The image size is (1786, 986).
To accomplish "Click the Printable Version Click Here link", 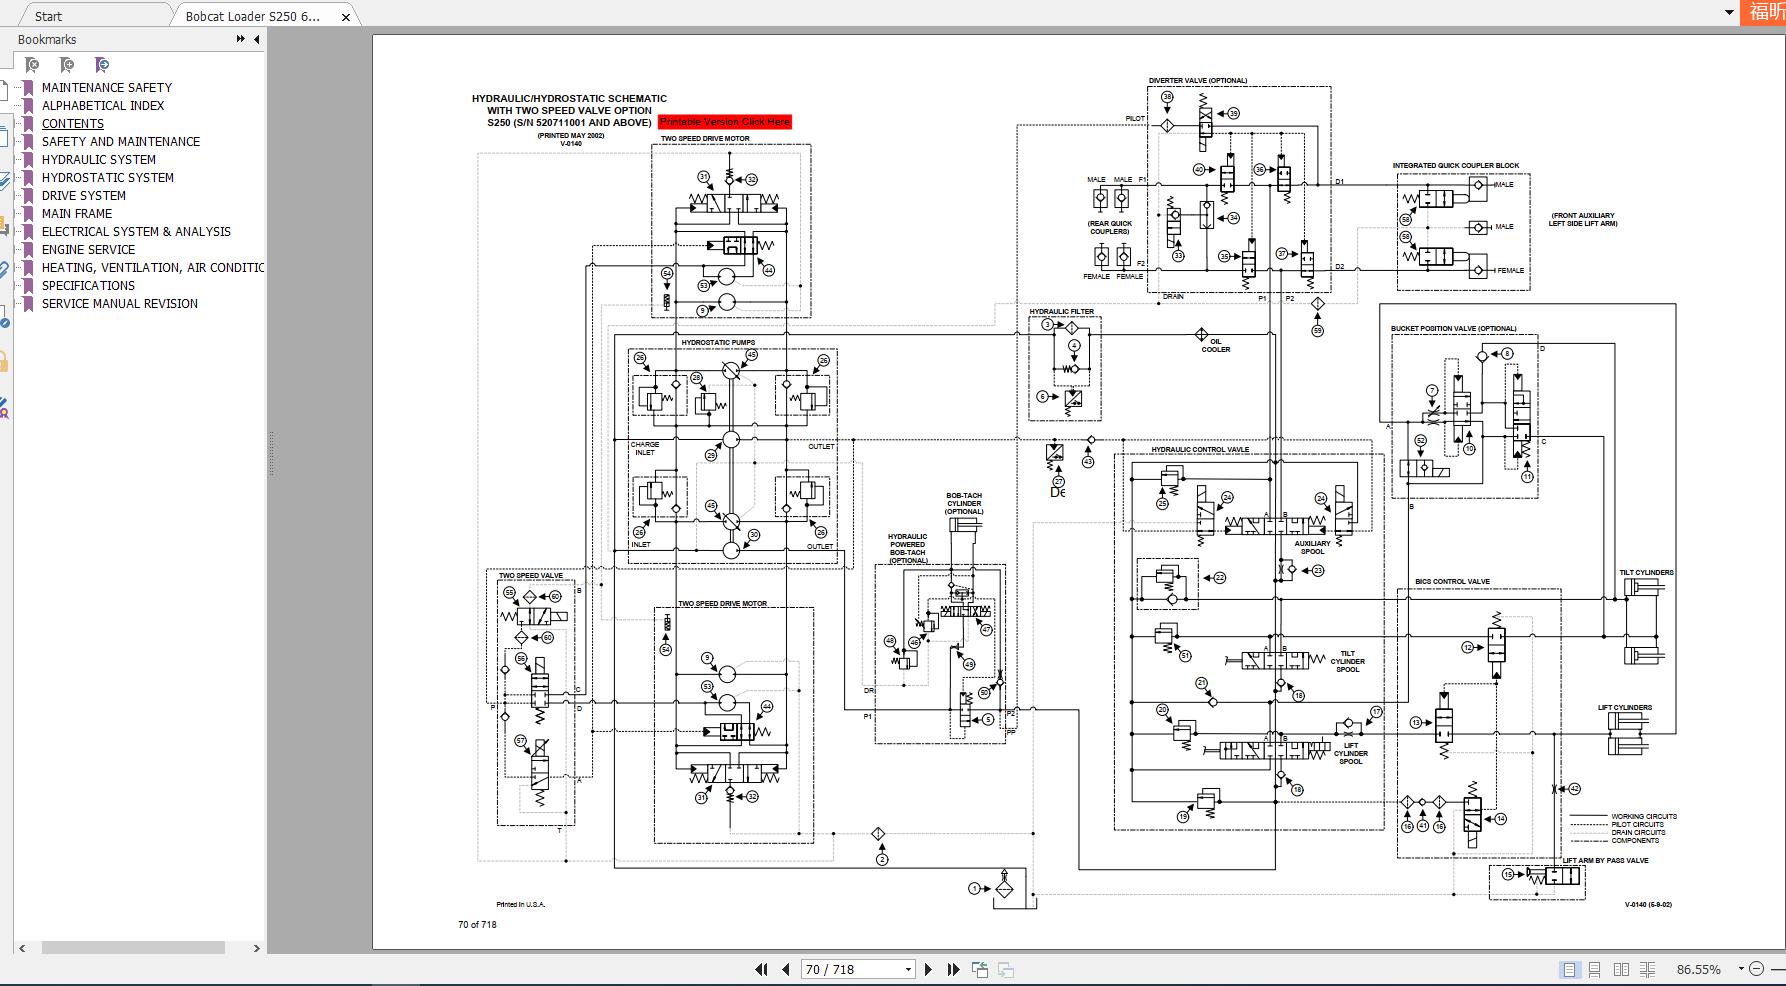I will tap(725, 121).
